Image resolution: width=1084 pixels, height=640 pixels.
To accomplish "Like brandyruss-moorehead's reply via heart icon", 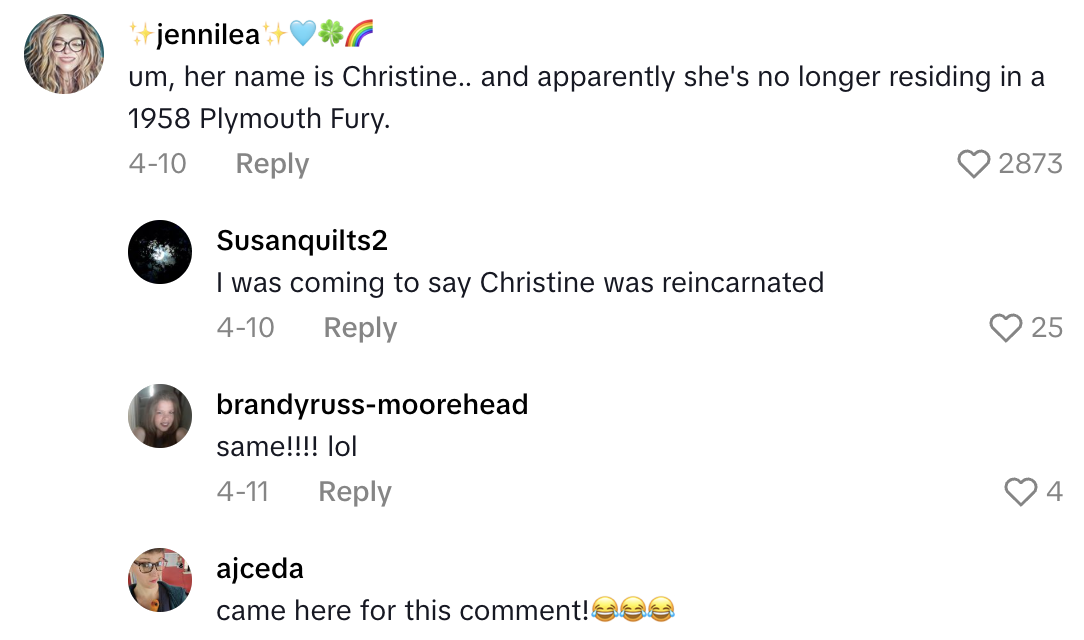I will [1020, 492].
